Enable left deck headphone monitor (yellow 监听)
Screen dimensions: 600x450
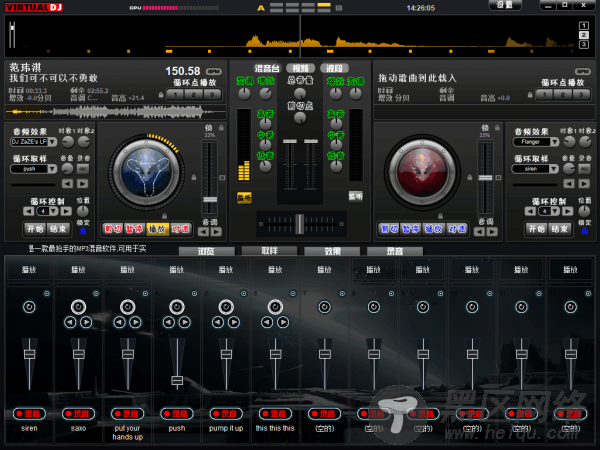[244, 197]
